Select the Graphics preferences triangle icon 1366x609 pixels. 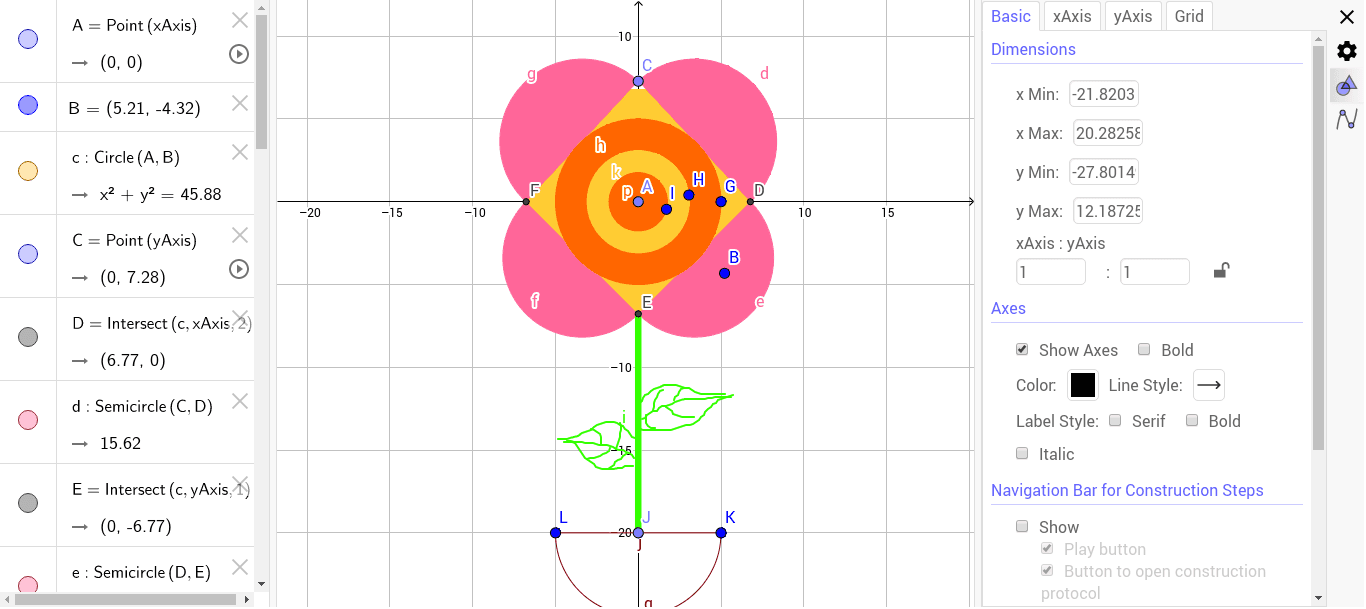tap(1347, 86)
